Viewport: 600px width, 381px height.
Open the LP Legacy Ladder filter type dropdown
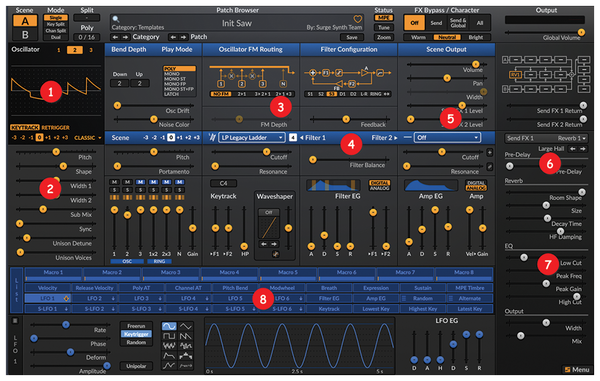coord(252,138)
